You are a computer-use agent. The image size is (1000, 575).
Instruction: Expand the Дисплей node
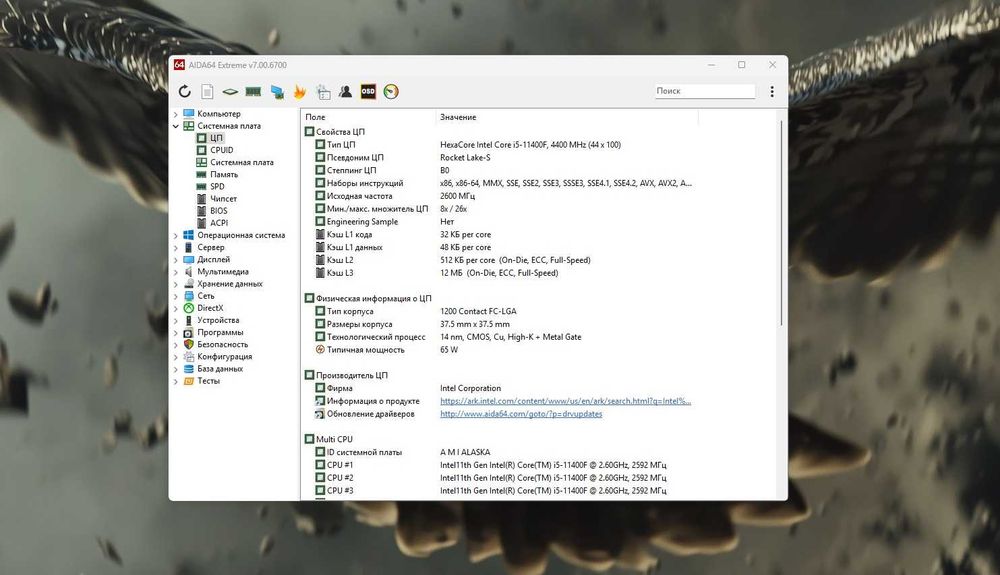(x=176, y=259)
